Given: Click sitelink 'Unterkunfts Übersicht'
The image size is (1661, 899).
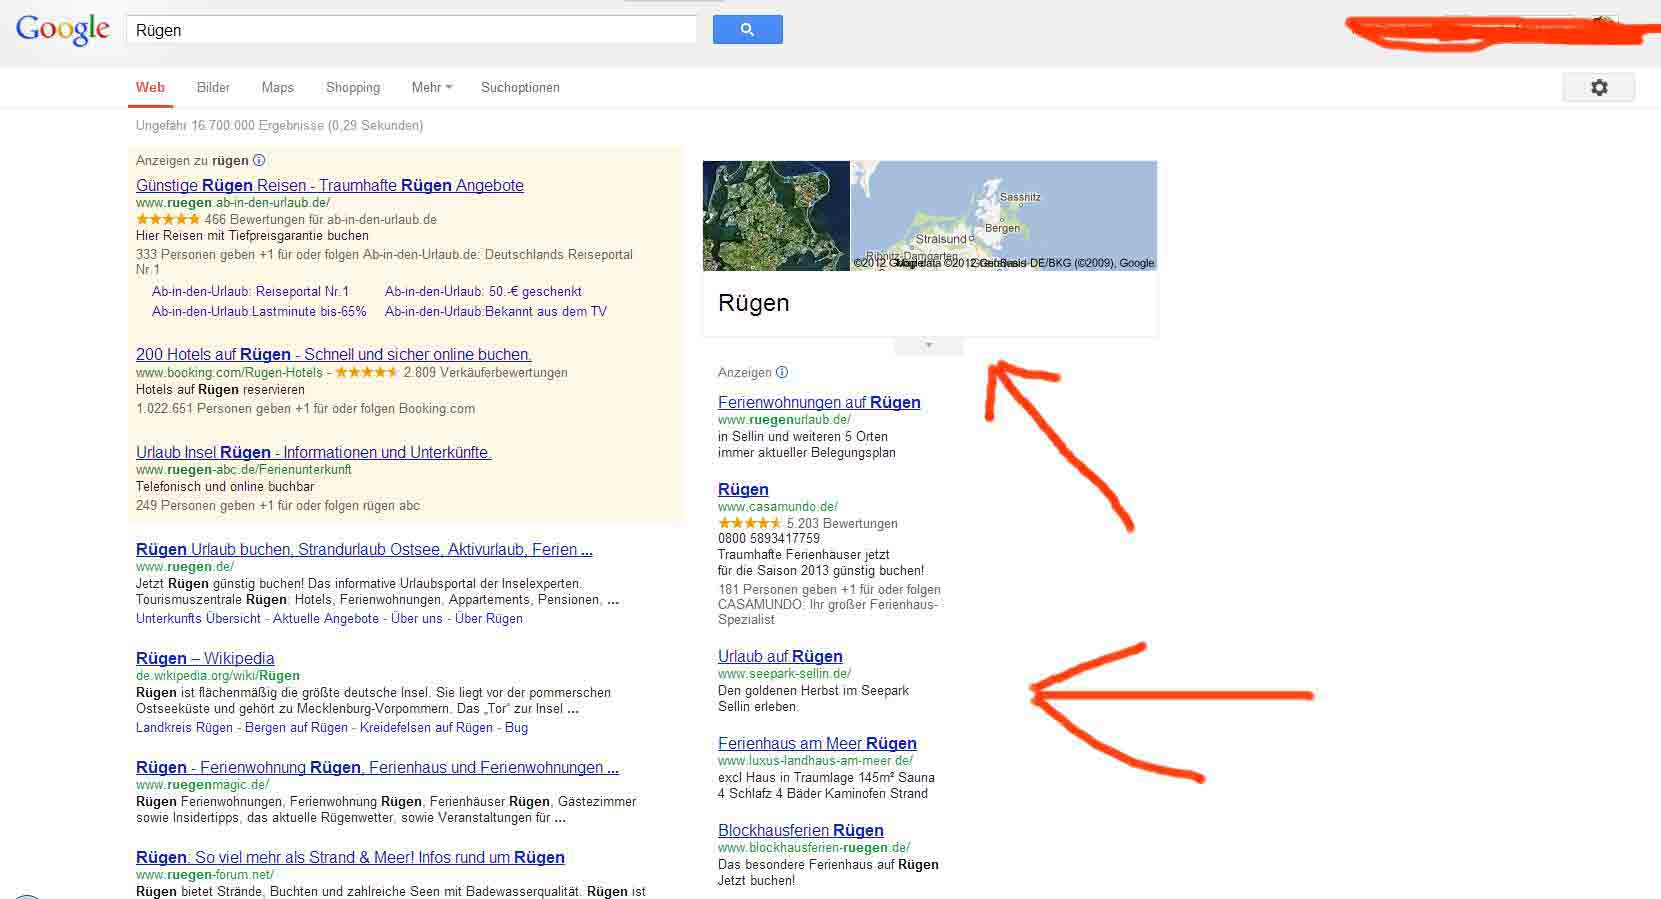Looking at the screenshot, I should (199, 619).
